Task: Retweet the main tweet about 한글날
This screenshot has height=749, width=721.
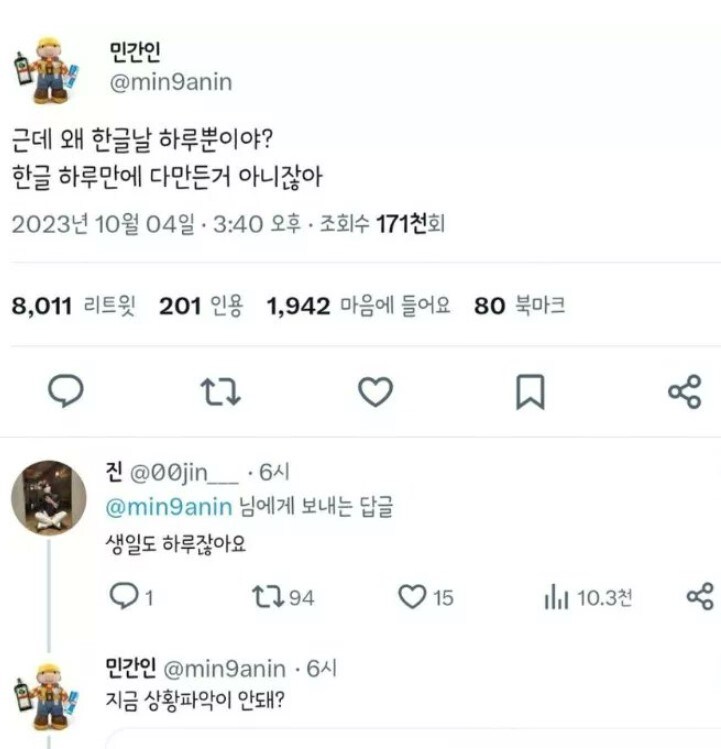Action: (220, 392)
